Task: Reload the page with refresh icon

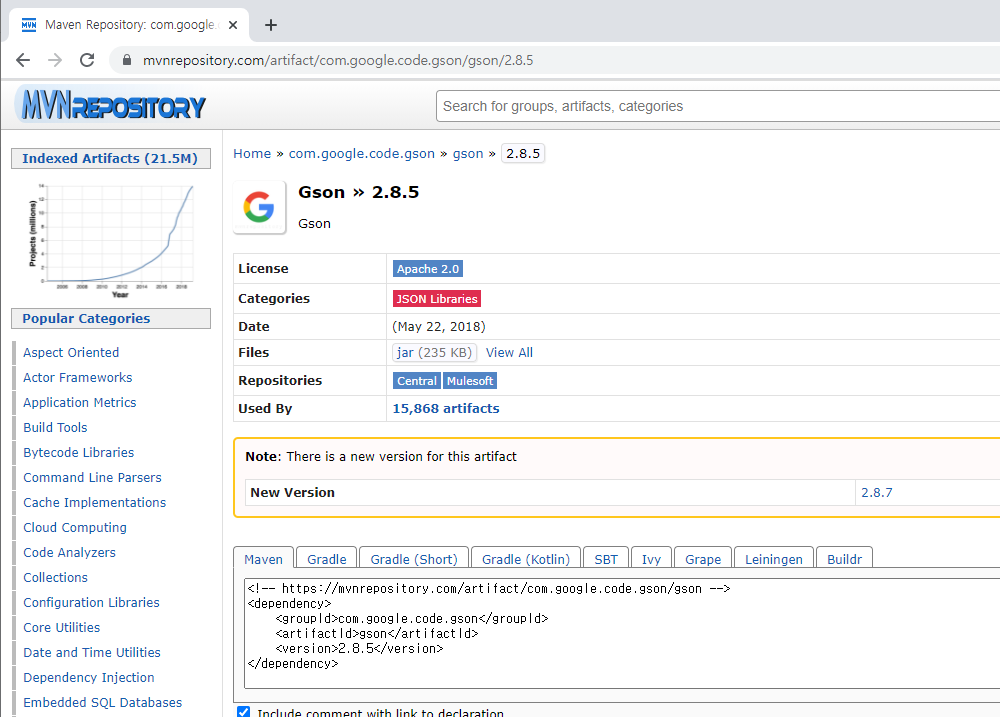Action: tap(87, 60)
